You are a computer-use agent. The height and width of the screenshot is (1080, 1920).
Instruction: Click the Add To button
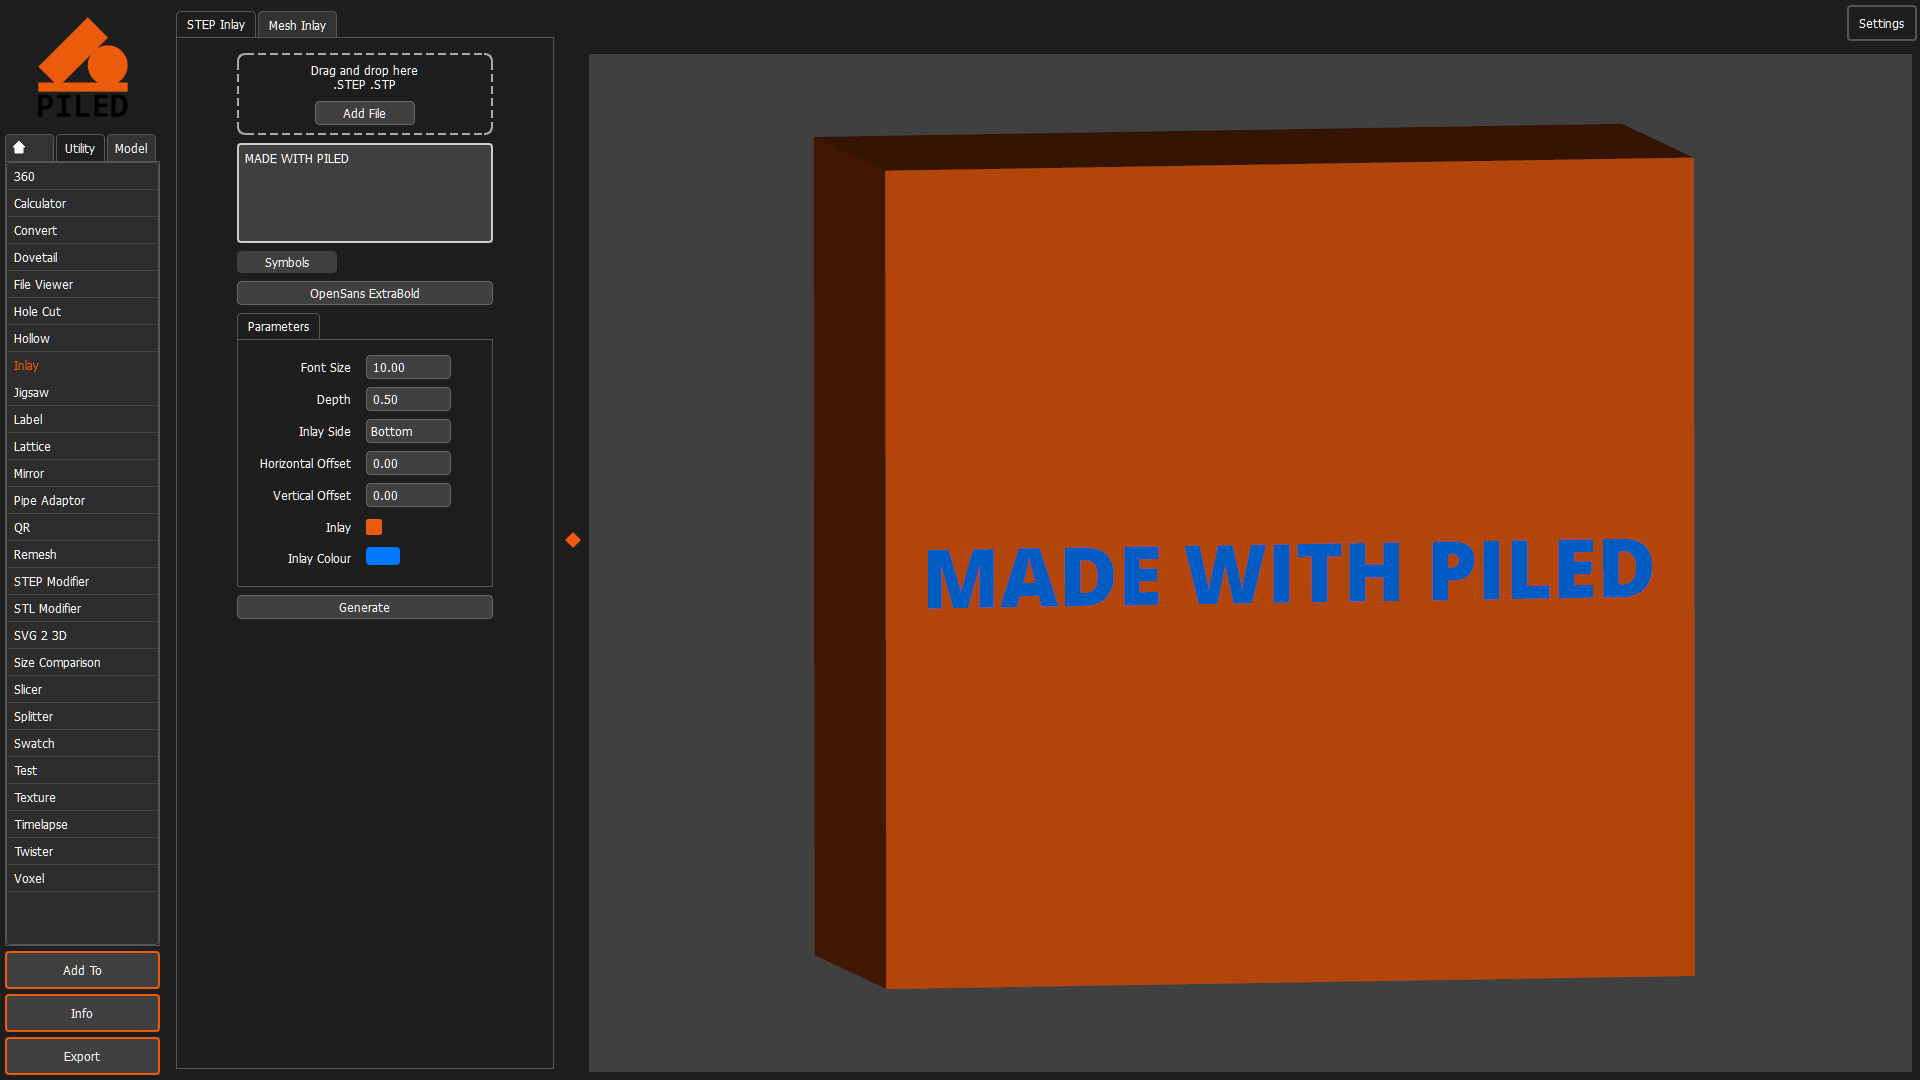82,970
